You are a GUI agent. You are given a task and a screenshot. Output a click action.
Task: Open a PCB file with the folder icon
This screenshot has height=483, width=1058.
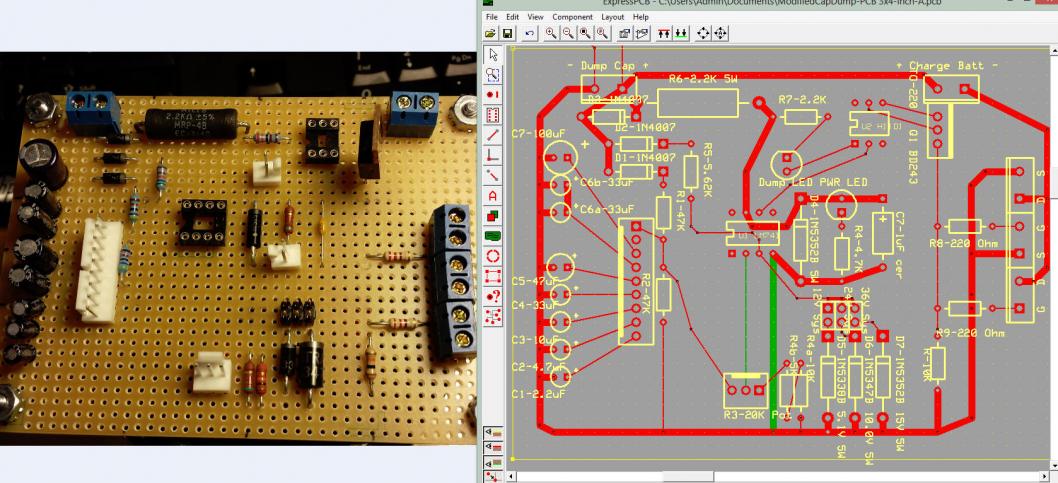[491, 33]
